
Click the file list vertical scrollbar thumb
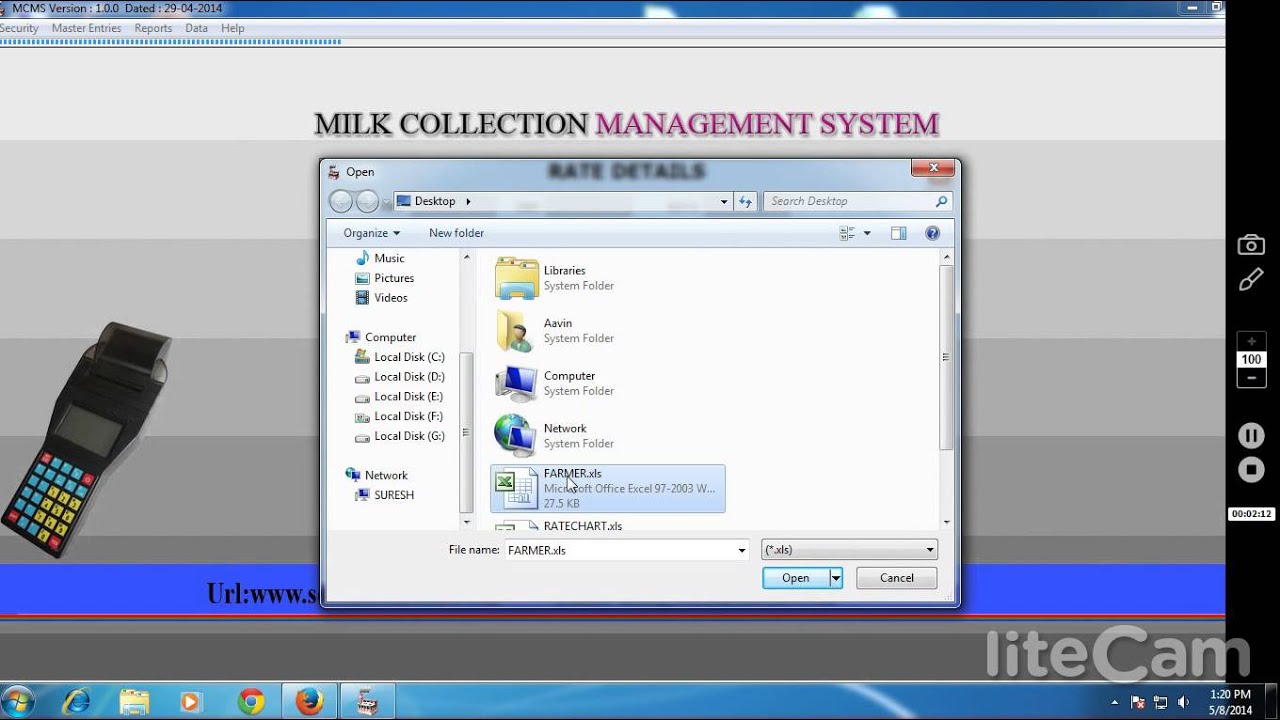[x=947, y=357]
